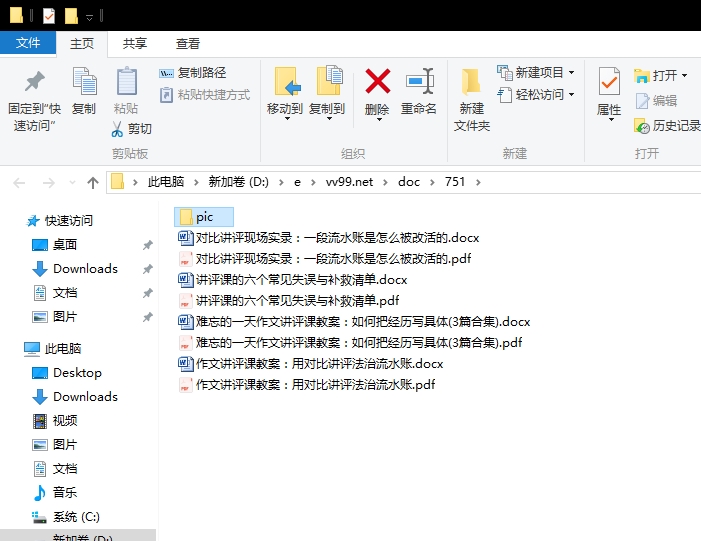Switch to View (查看) tab
Image resolution: width=701 pixels, height=541 pixels.
click(187, 44)
